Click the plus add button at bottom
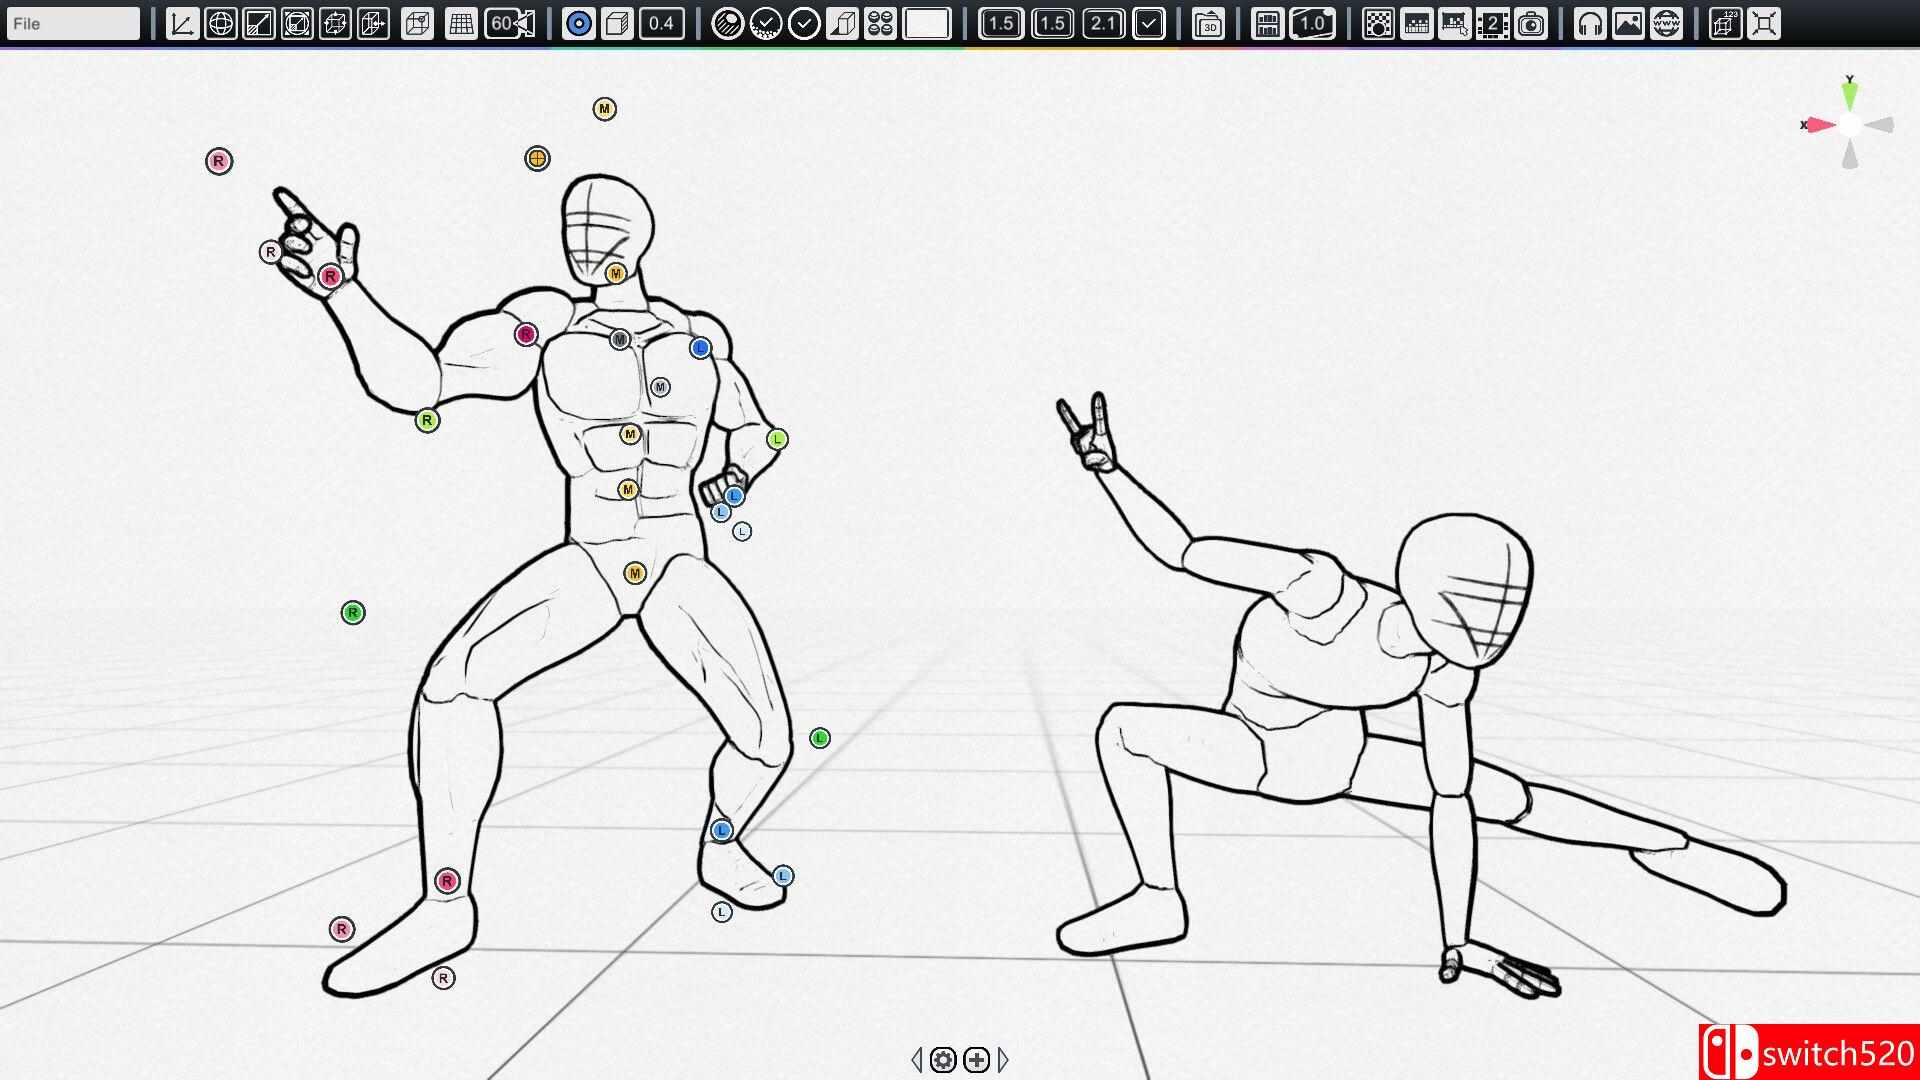This screenshot has width=1920, height=1080. (977, 1059)
